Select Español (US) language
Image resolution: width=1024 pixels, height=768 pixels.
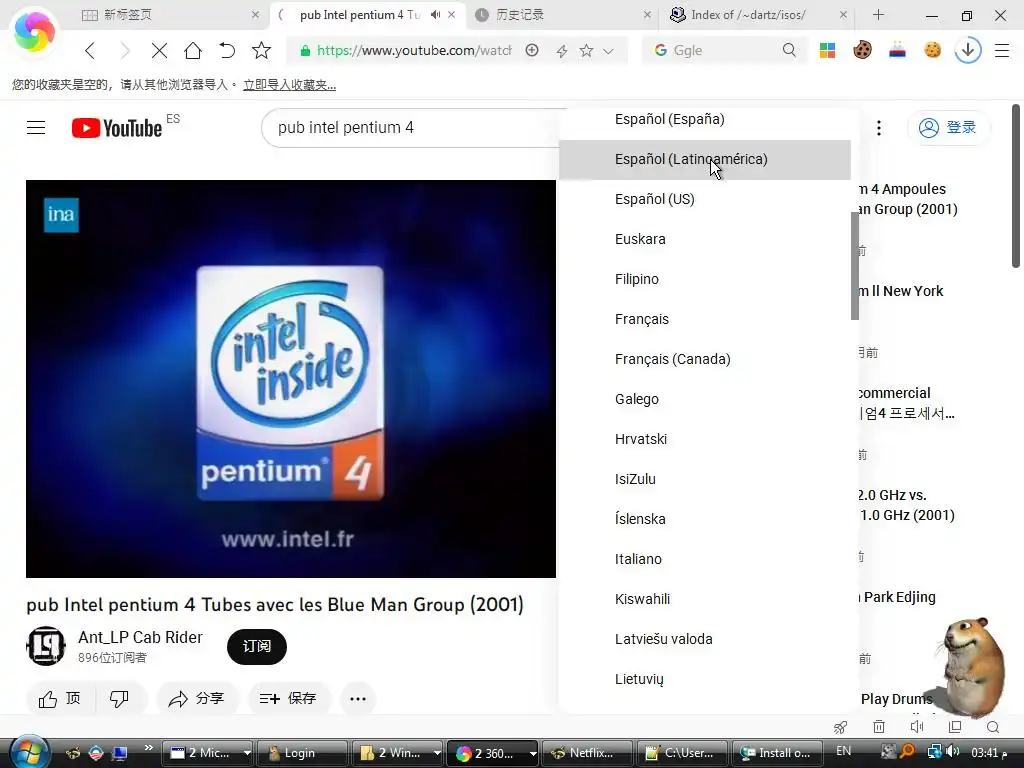[x=705, y=199]
